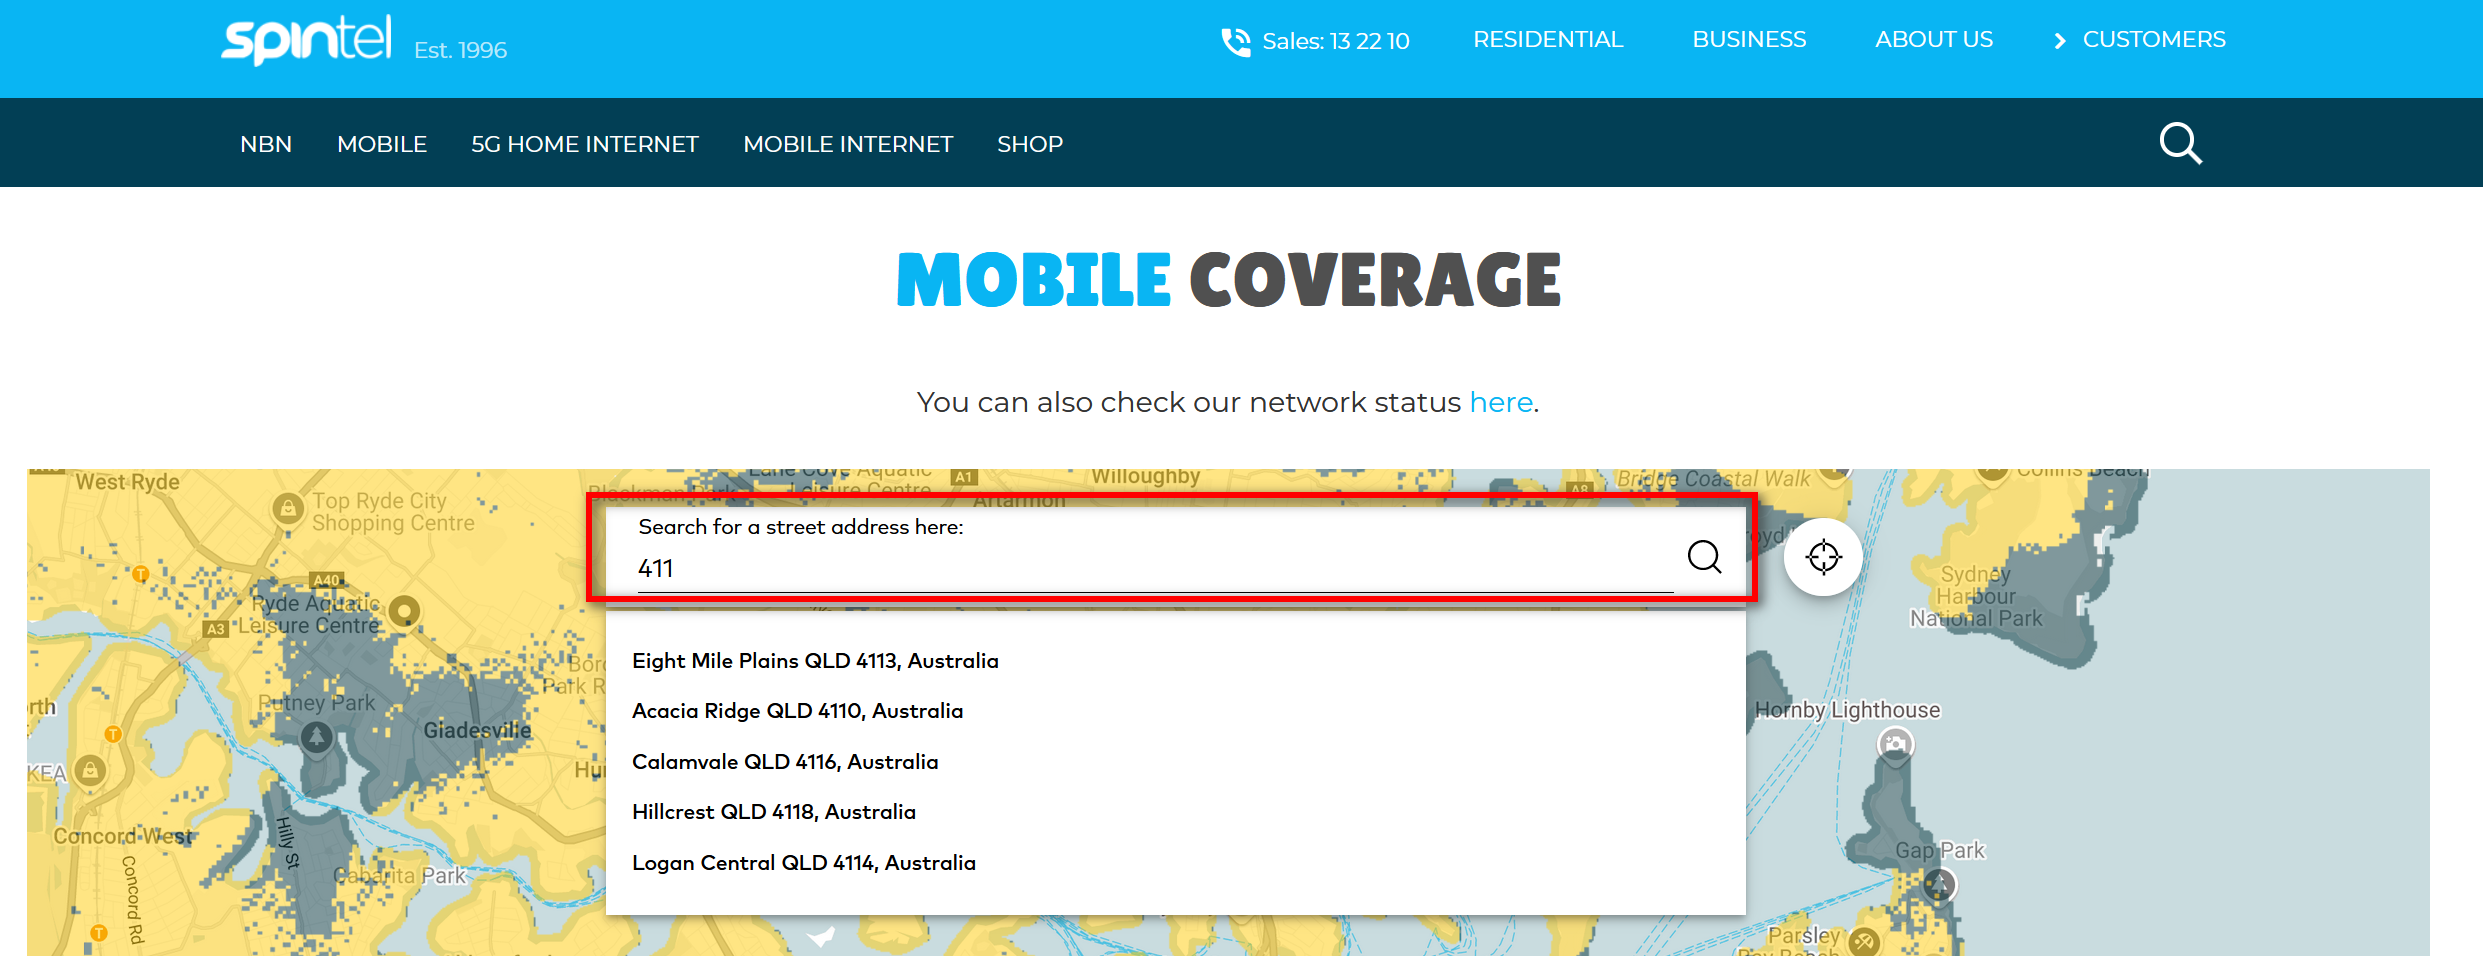Expand the Customers menu chevron

2060,41
